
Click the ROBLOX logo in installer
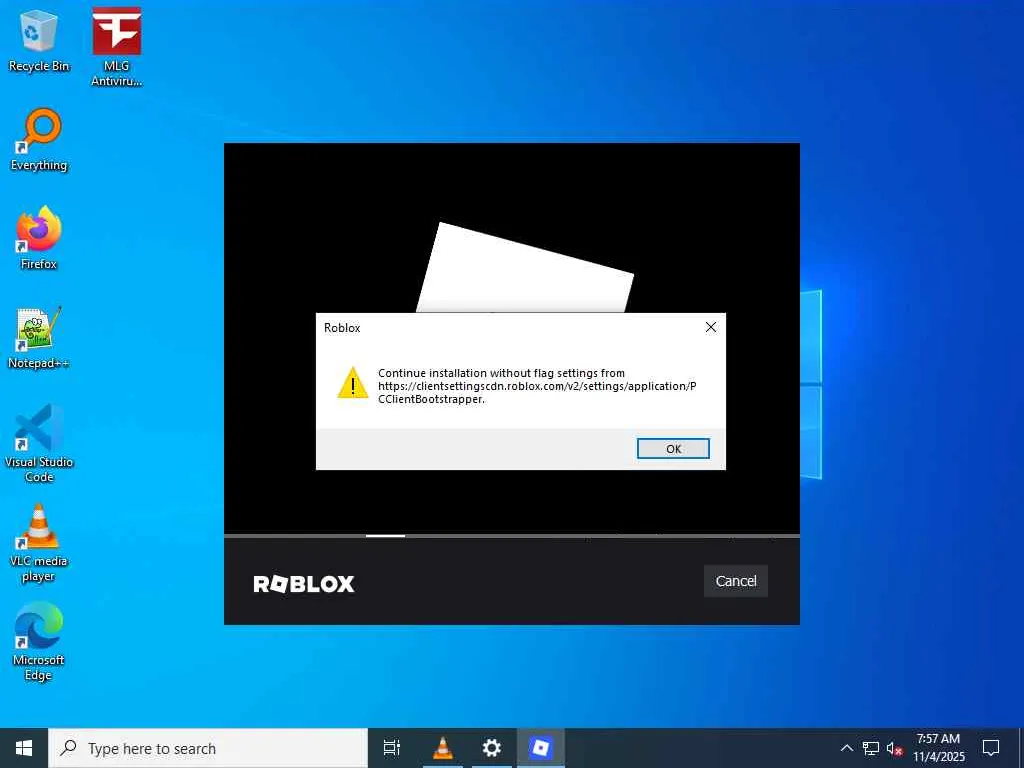[304, 583]
